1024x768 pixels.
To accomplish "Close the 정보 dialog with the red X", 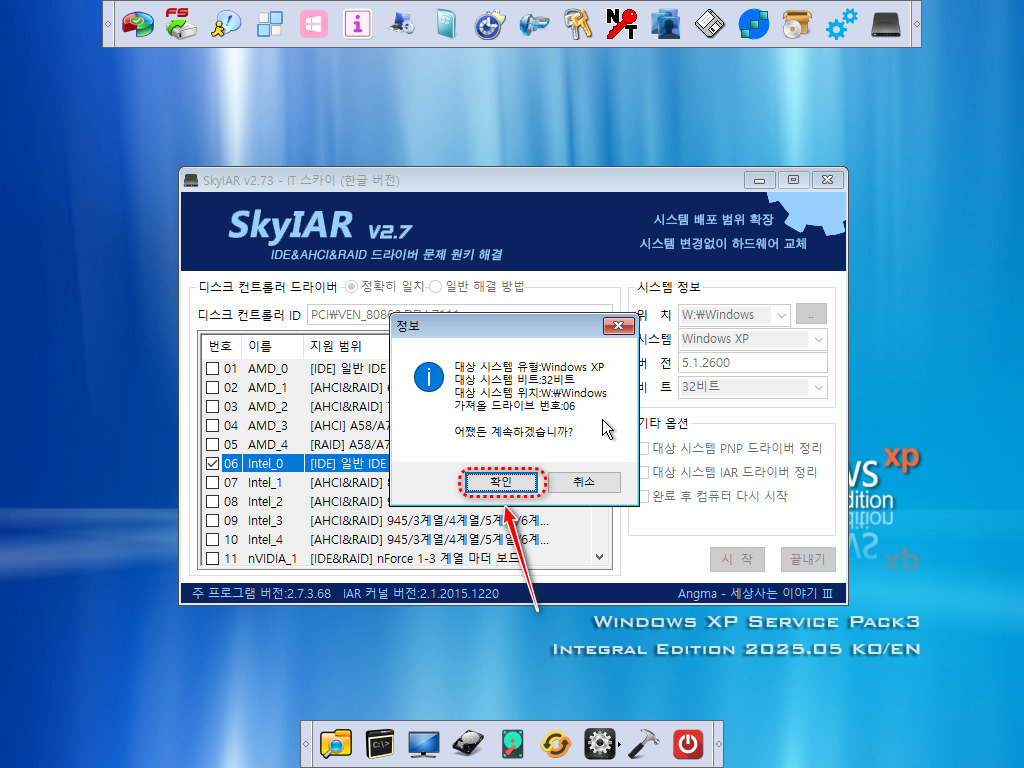I will (618, 325).
